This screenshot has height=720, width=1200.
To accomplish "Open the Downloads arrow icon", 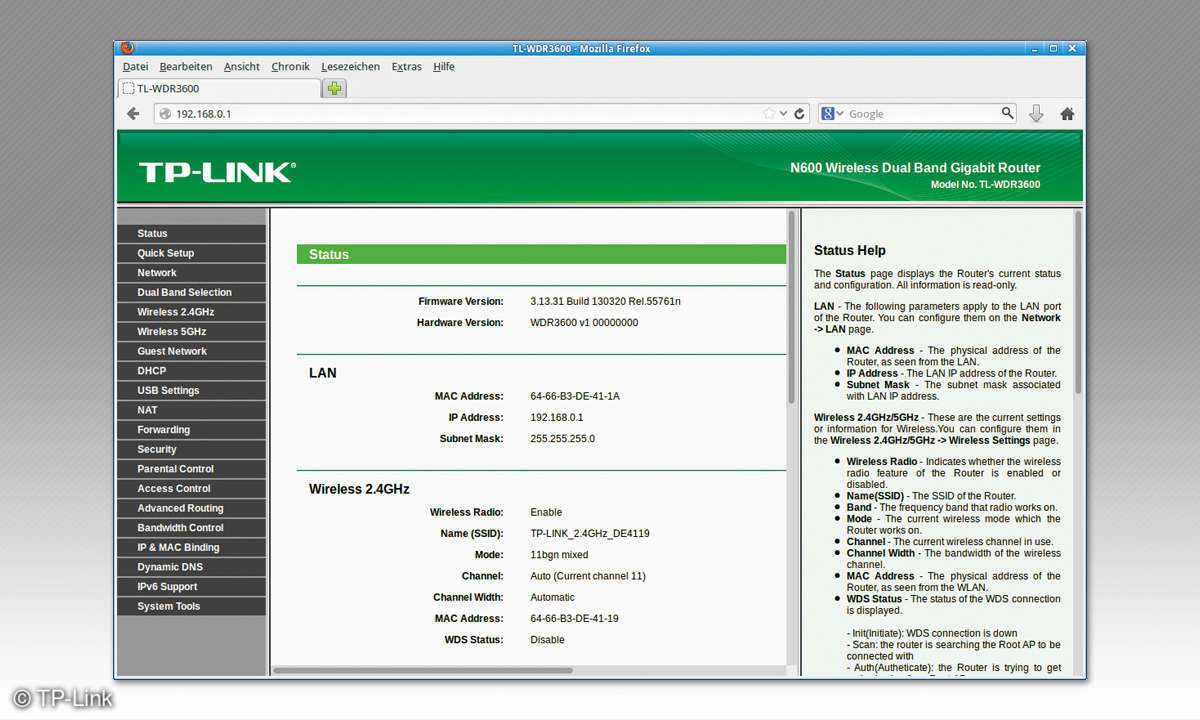I will pos(1036,114).
